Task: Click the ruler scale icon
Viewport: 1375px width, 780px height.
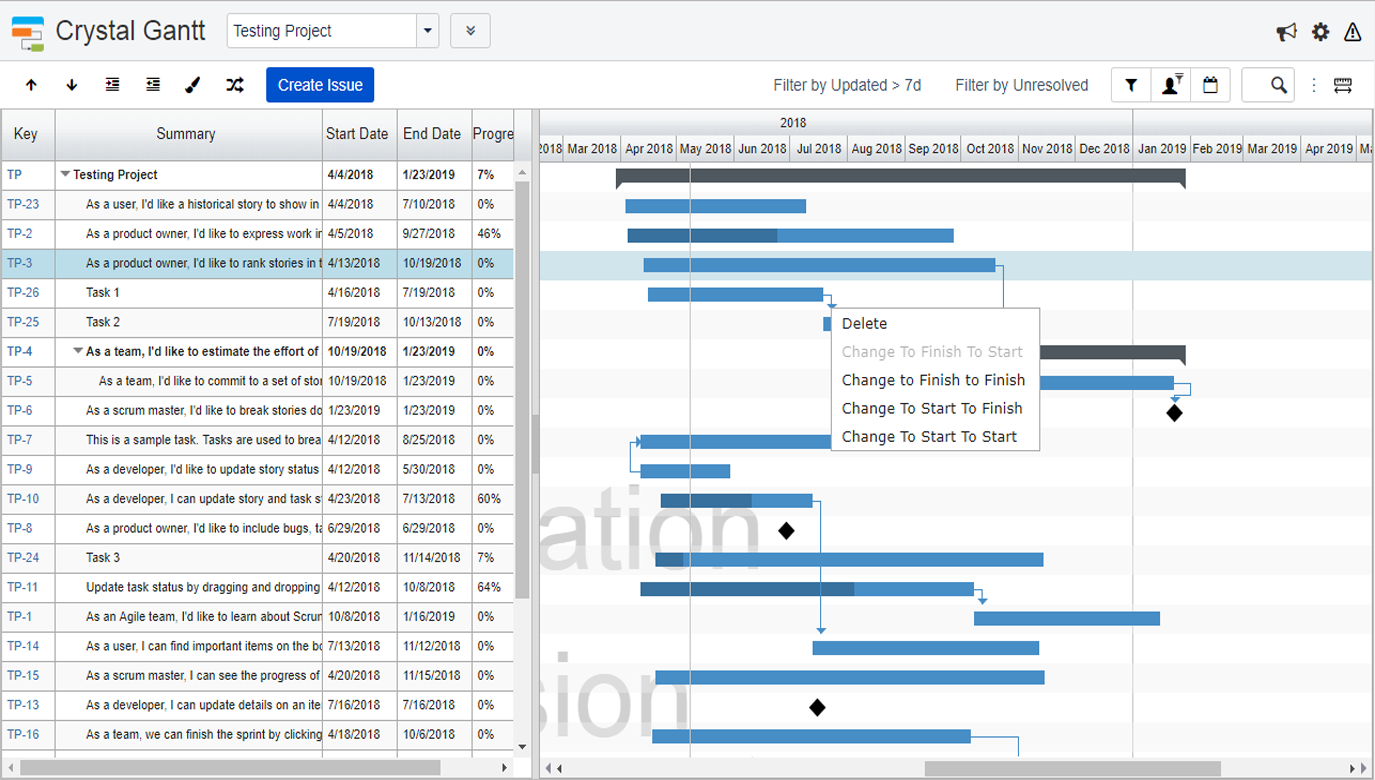Action: [1343, 85]
